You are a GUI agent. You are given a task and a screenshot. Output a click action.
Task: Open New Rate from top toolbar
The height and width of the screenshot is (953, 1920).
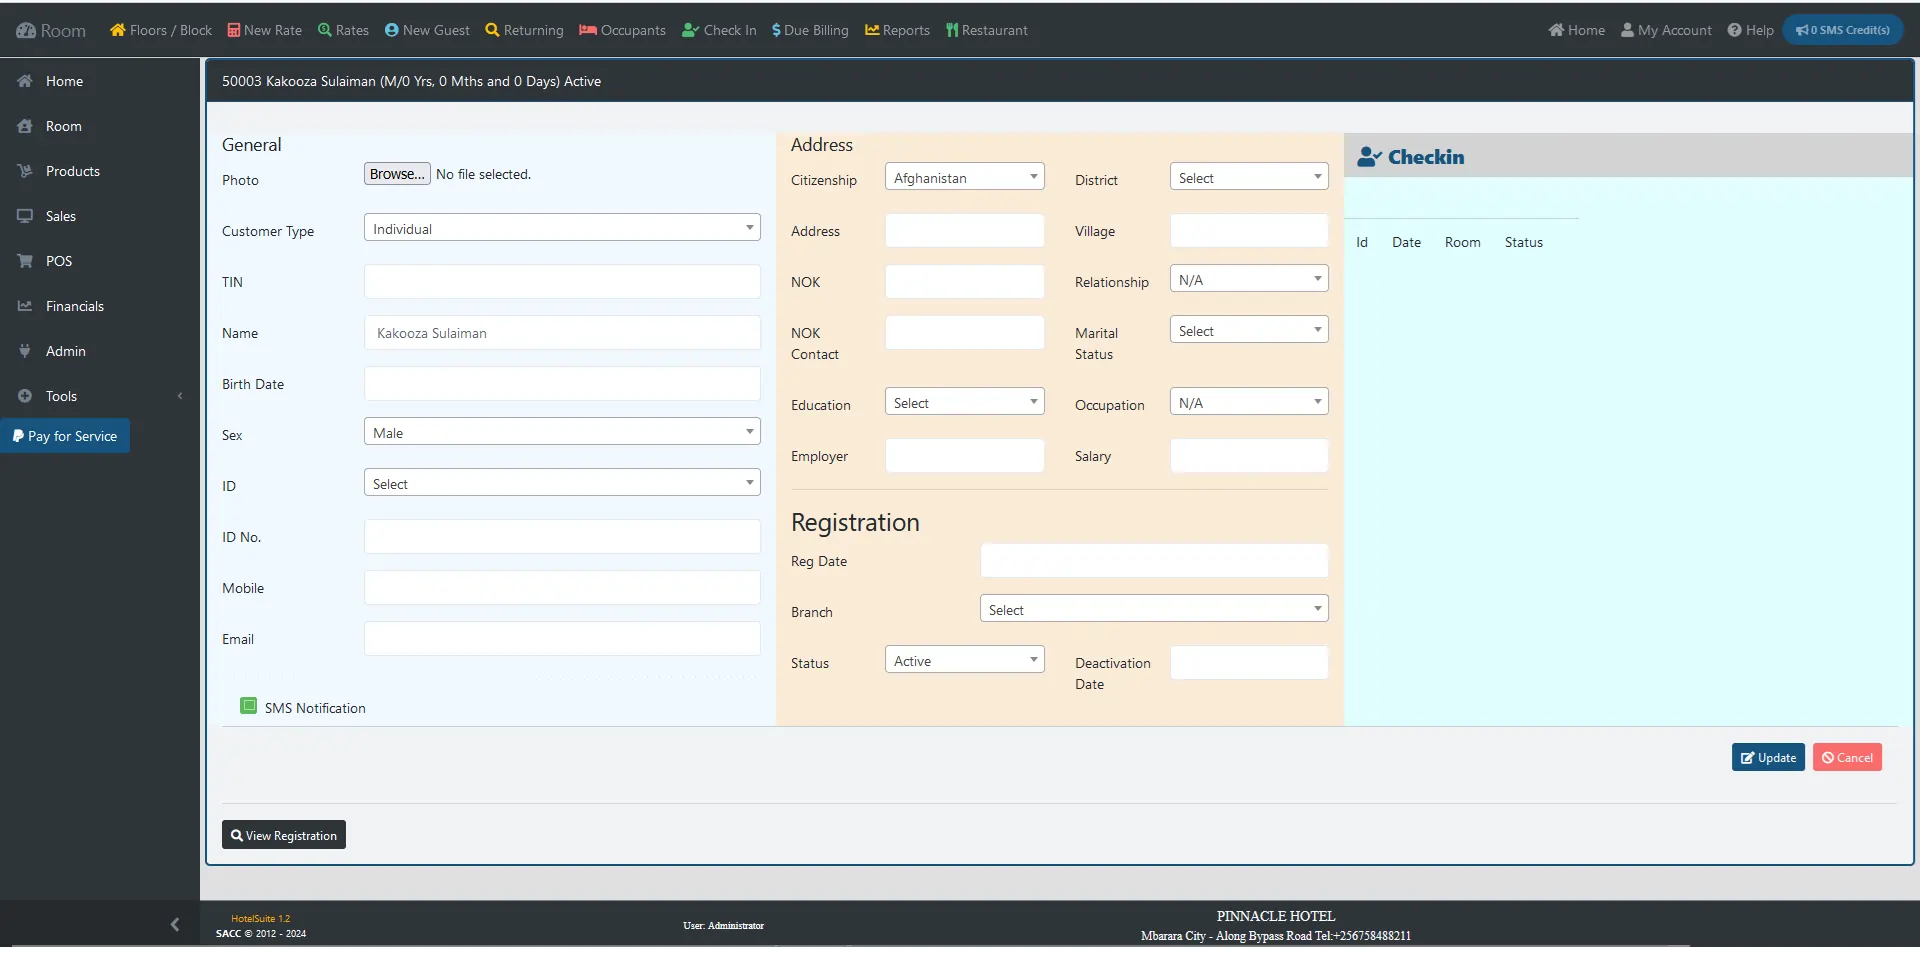pos(264,30)
